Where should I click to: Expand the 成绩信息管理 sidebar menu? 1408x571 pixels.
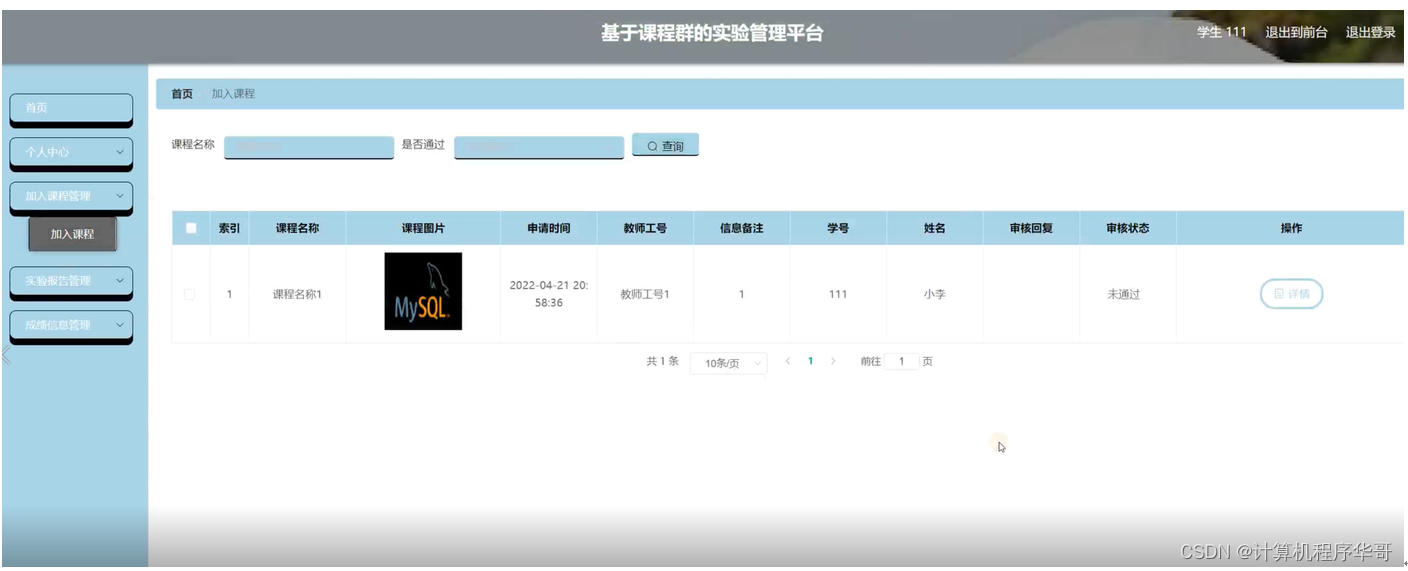[x=71, y=325]
